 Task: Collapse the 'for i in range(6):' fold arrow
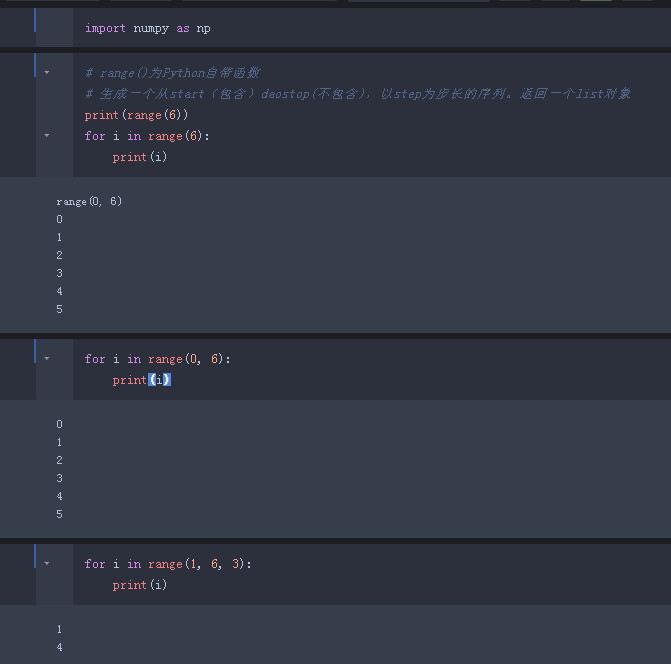47,136
